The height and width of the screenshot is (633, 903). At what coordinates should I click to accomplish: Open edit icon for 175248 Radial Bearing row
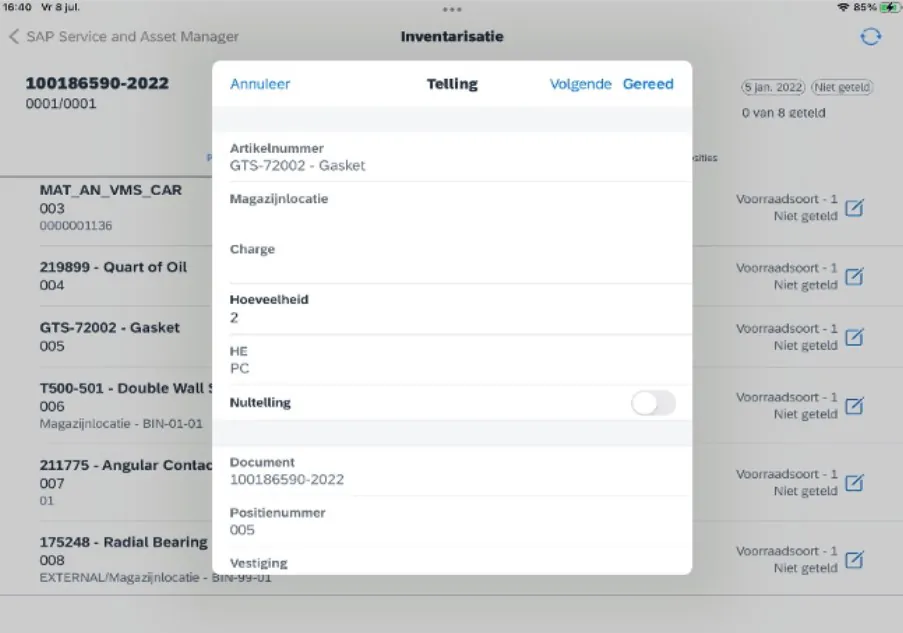(854, 560)
